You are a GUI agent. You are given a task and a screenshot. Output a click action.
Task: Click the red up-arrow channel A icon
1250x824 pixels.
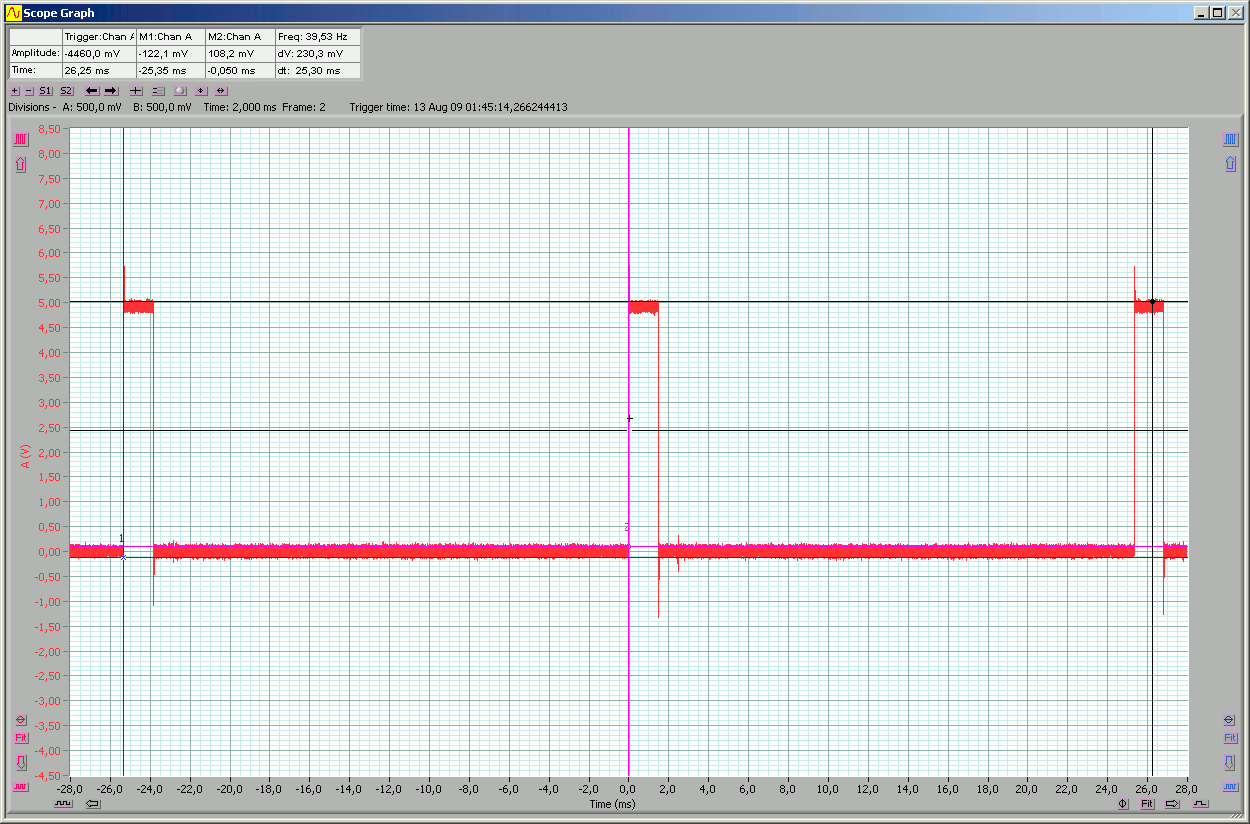click(21, 165)
